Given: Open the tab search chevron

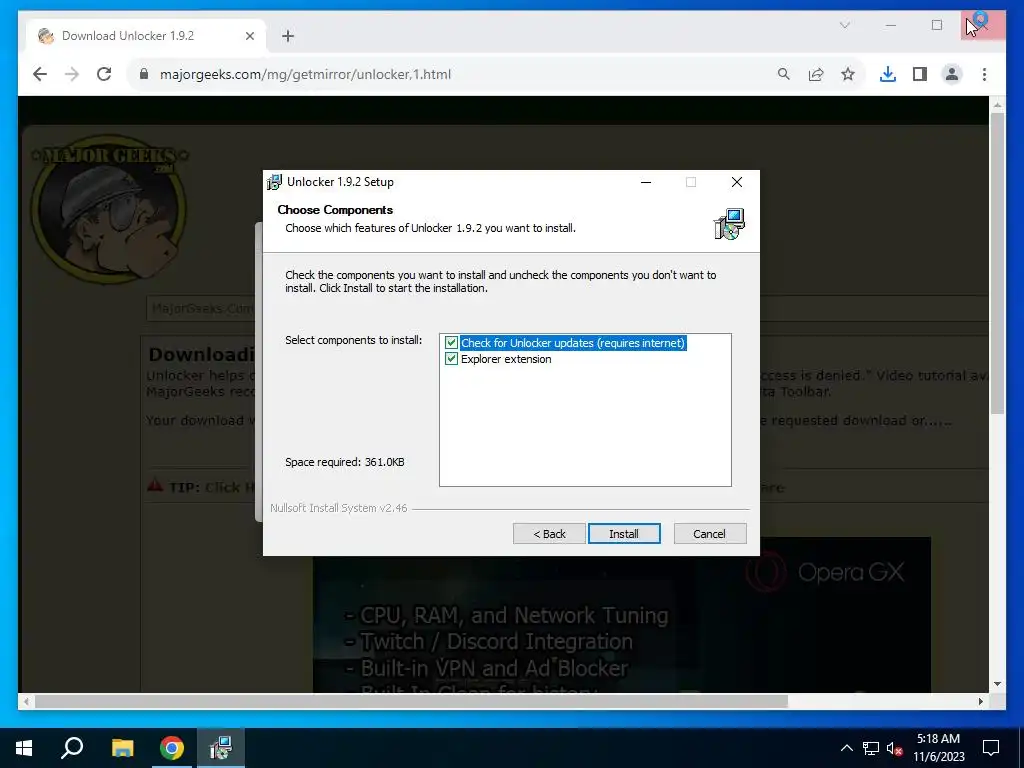Looking at the screenshot, I should pyautogui.click(x=844, y=25).
